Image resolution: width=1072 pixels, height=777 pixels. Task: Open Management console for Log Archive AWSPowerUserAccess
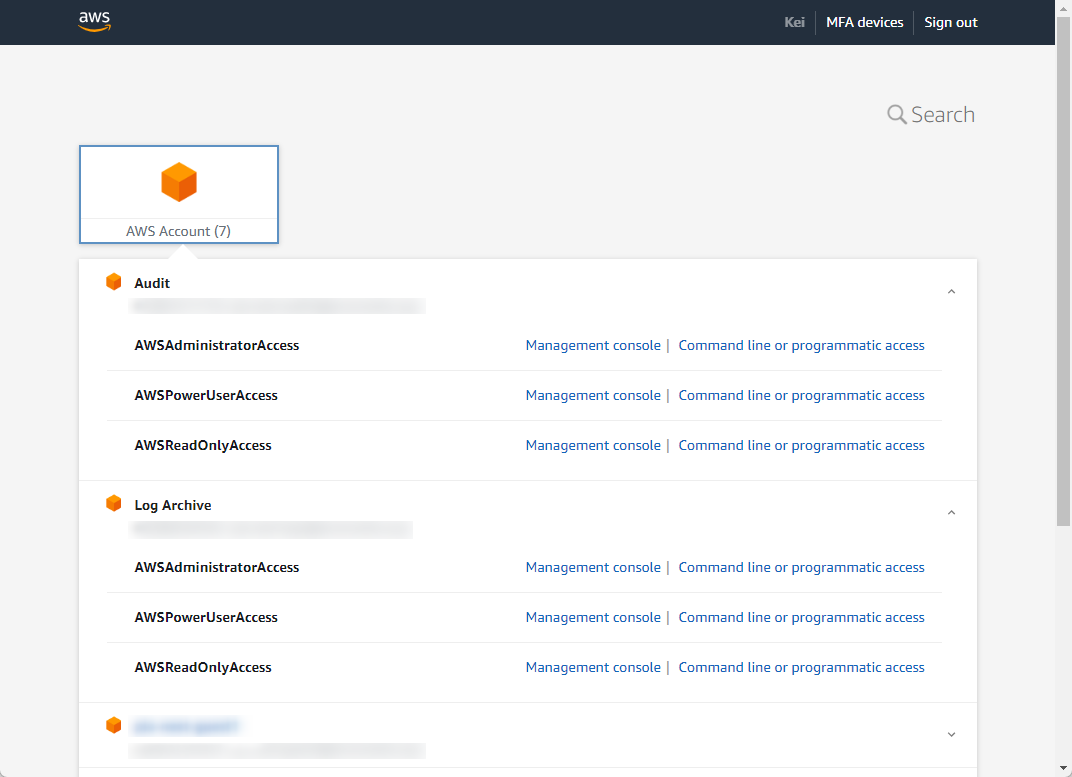[593, 617]
